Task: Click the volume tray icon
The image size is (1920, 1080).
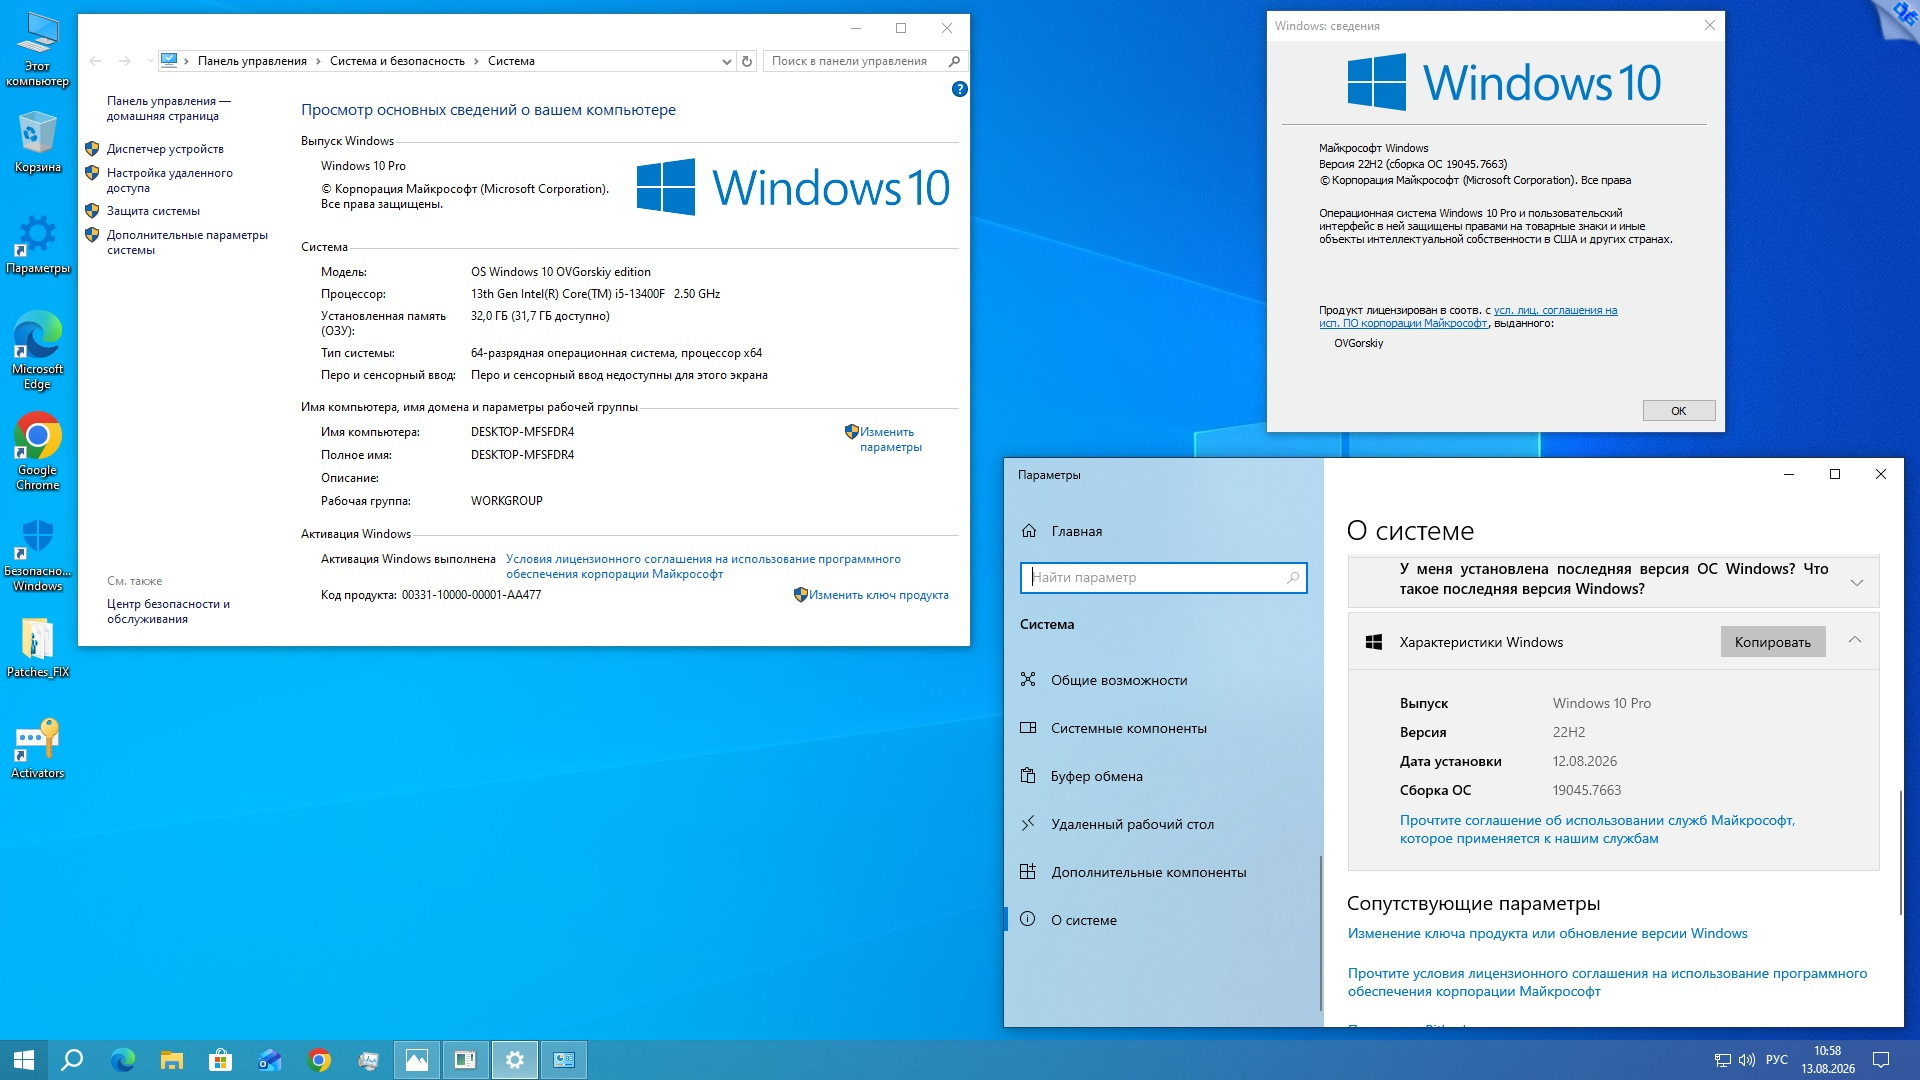Action: pyautogui.click(x=1747, y=1060)
